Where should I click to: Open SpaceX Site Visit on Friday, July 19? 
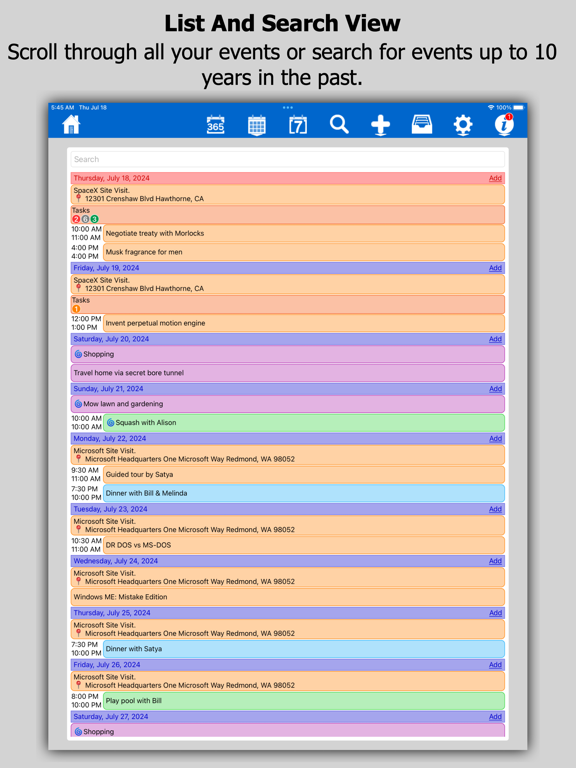coord(288,284)
